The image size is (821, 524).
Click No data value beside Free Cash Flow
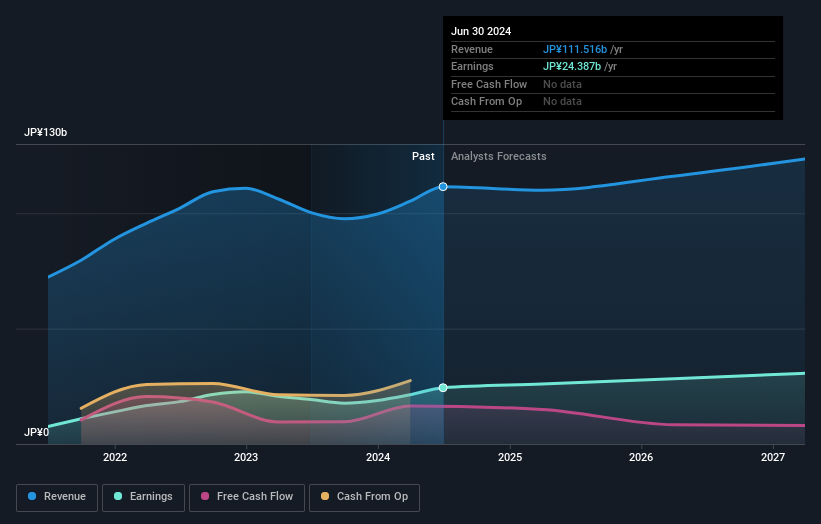pos(562,84)
